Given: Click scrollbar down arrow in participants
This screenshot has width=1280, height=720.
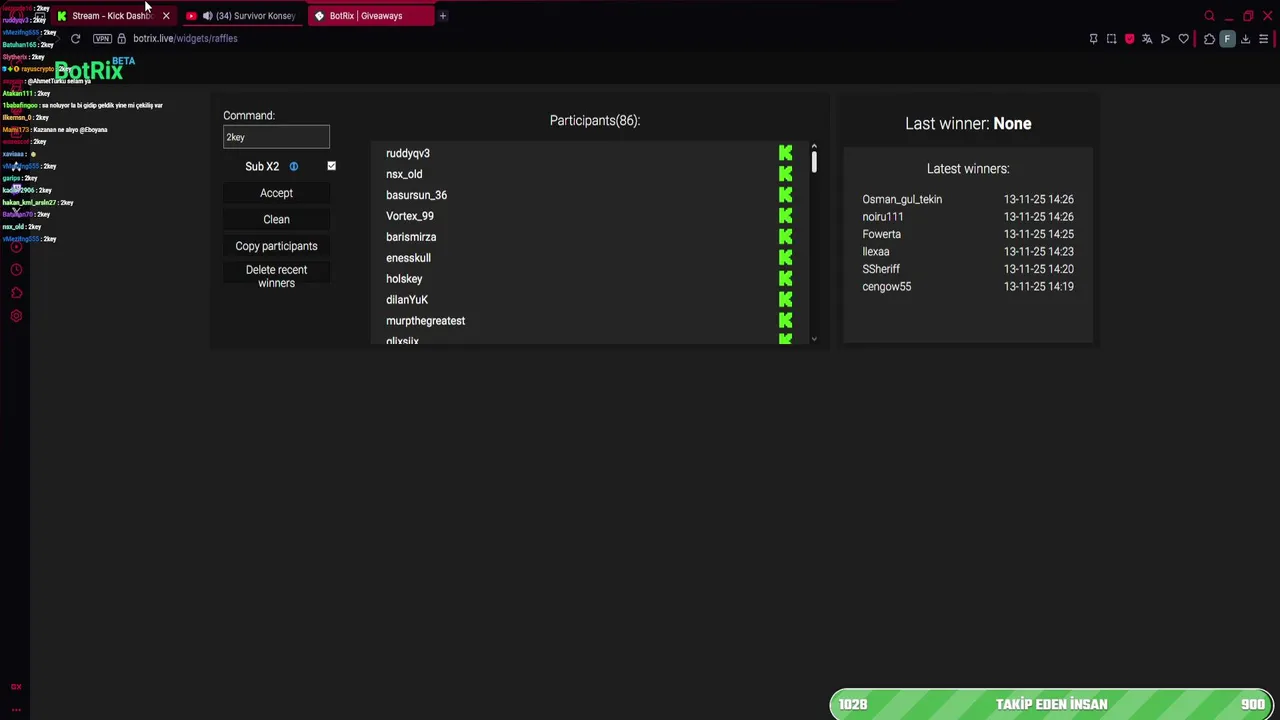Looking at the screenshot, I should click(814, 339).
